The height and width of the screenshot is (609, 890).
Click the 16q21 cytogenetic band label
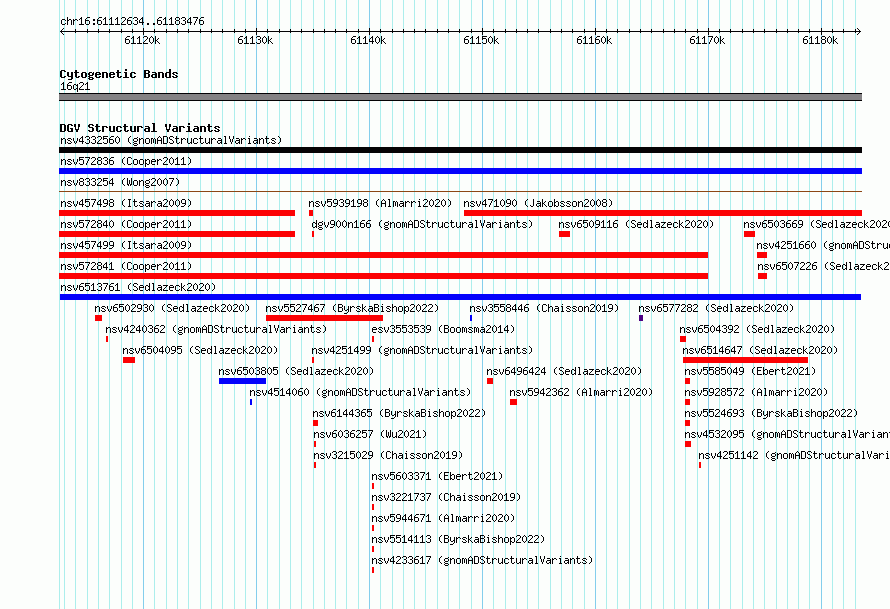[75, 86]
